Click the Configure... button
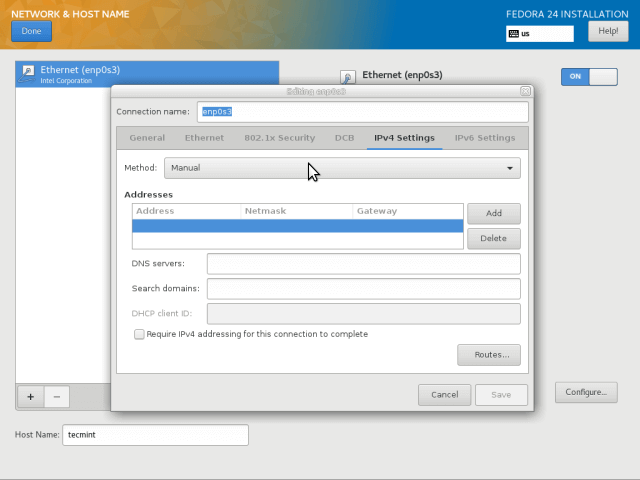Screen dimensions: 640x480 tap(586, 392)
